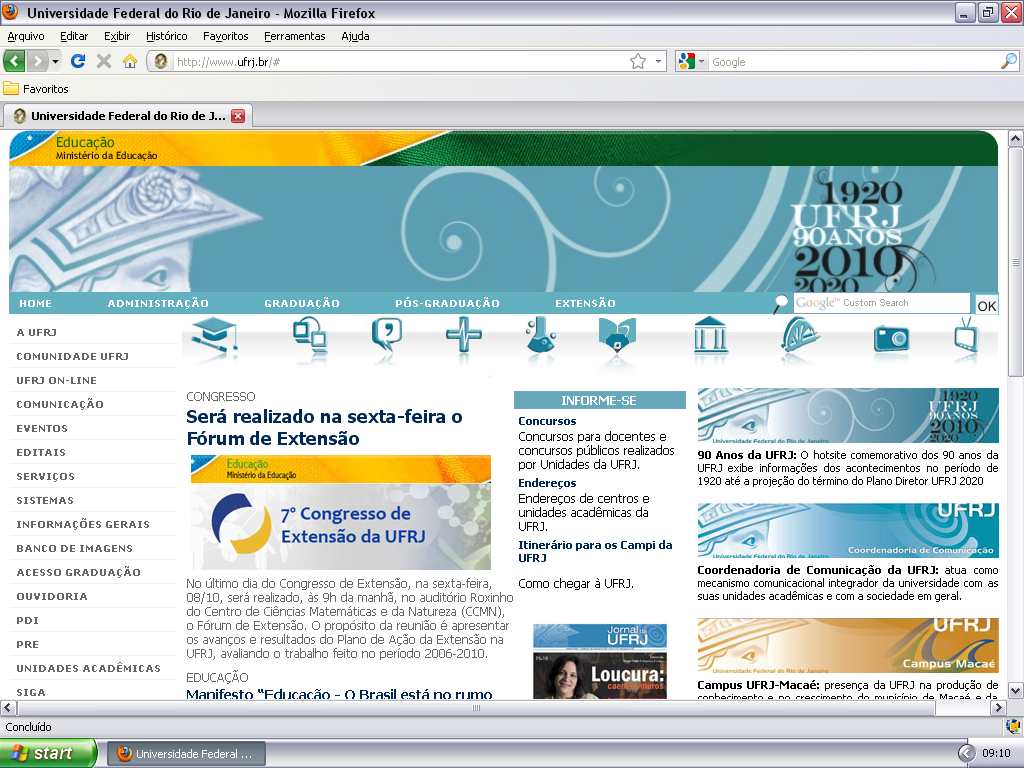This screenshot has width=1024, height=768.
Task: Open the back/forward history dropdown arrow
Action: pos(56,61)
